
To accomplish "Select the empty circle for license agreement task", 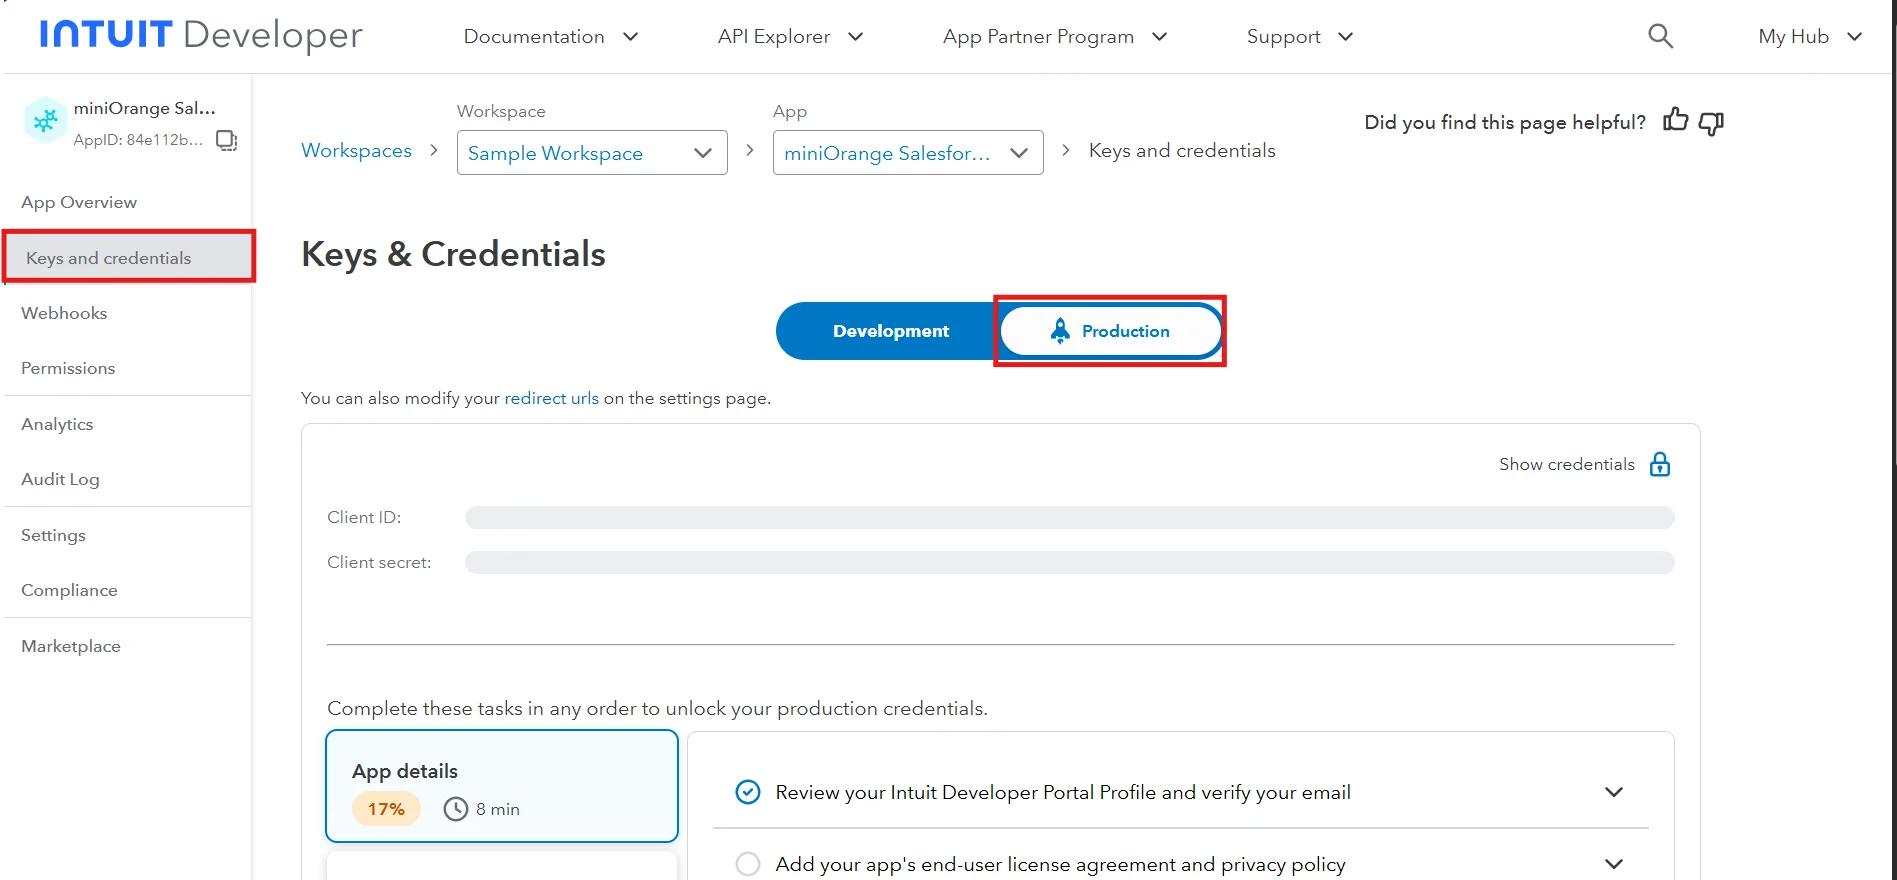I will [x=748, y=864].
